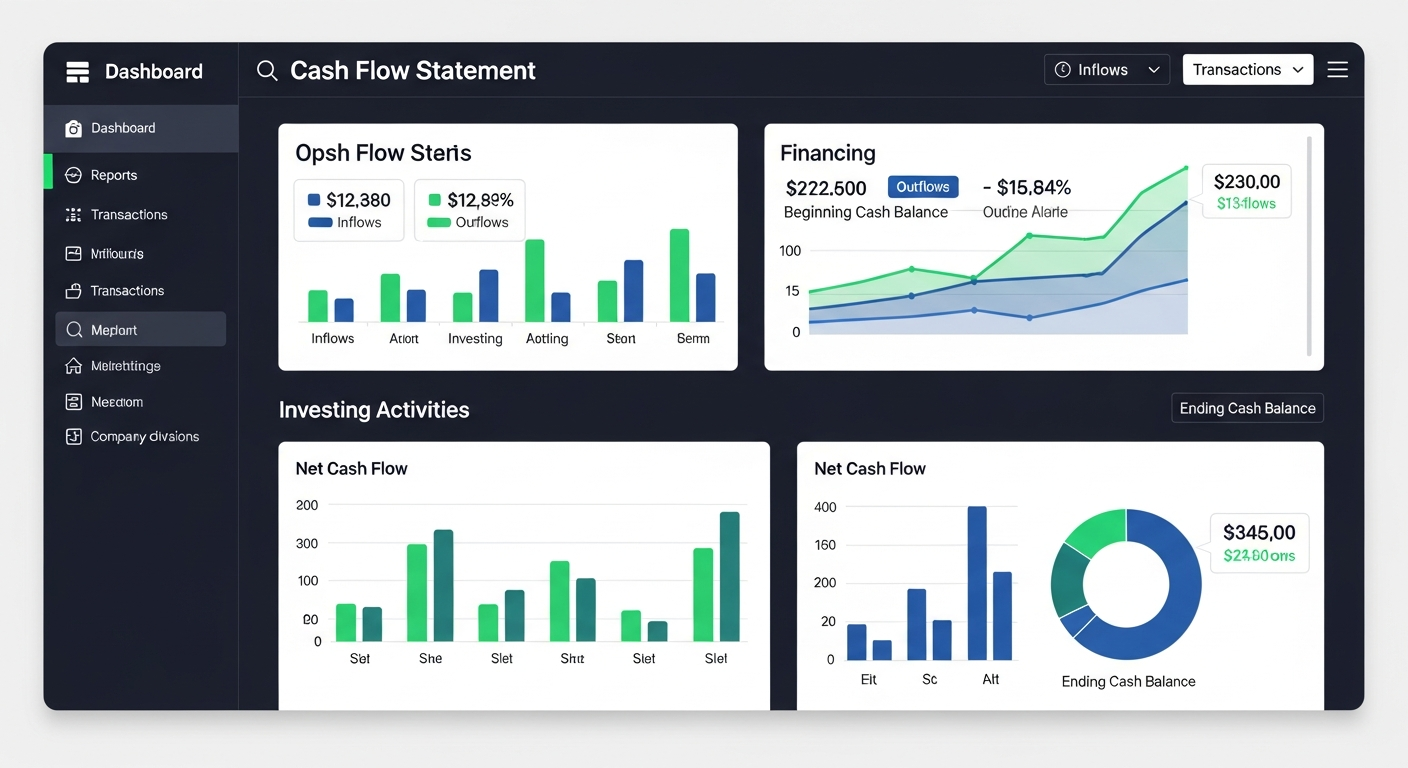Click the Financing panel vertical scrollbar
This screenshot has width=1408, height=768.
[1309, 246]
